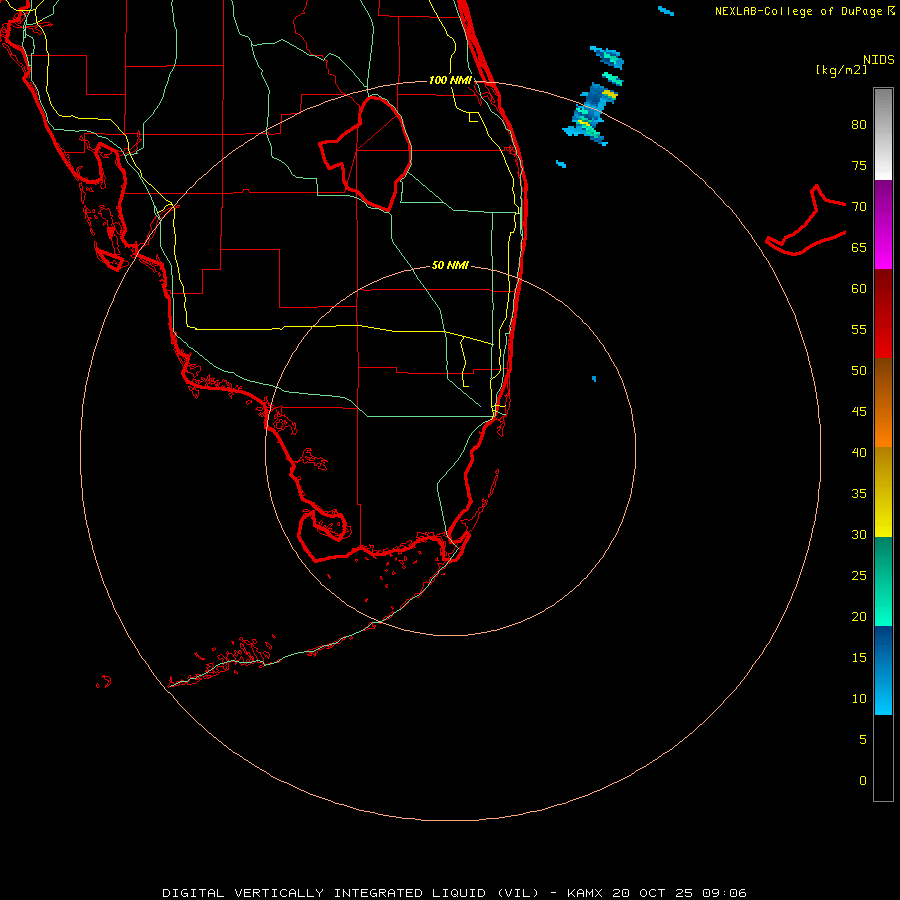Select the brown-orange segment of the color bar
Viewport: 900px width, 900px height.
883,402
